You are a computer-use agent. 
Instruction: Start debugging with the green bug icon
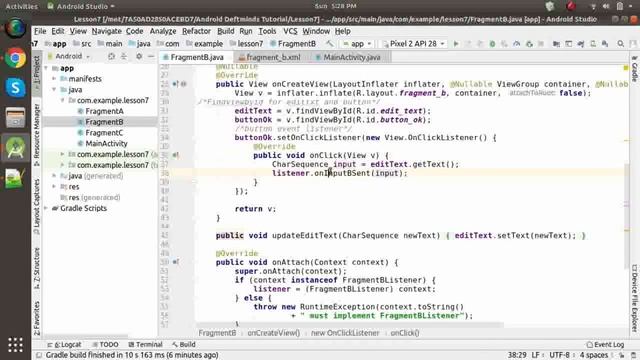(492, 44)
